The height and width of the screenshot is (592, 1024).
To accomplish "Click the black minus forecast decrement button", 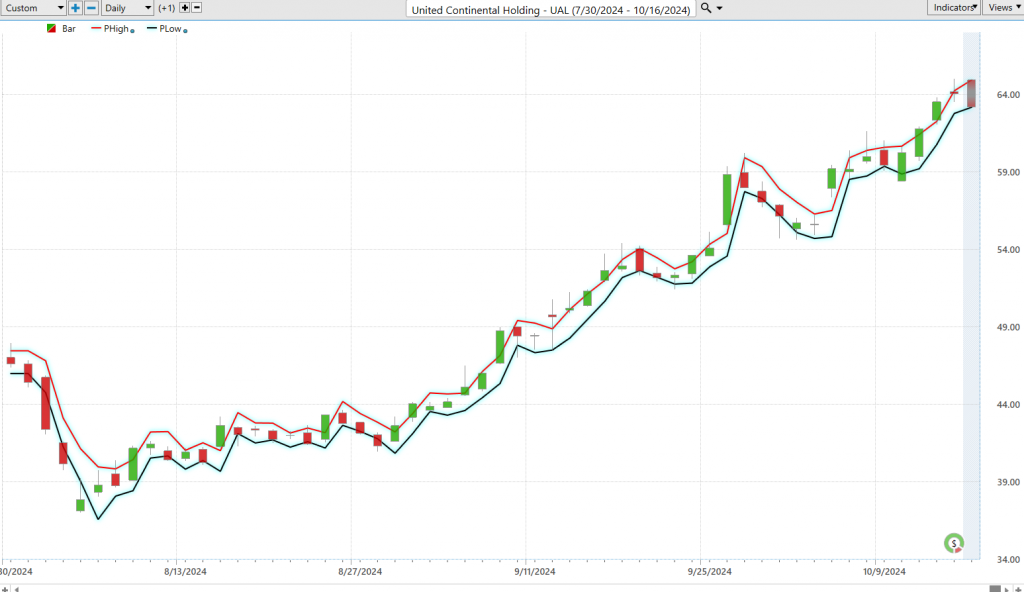I will pyautogui.click(x=196, y=8).
